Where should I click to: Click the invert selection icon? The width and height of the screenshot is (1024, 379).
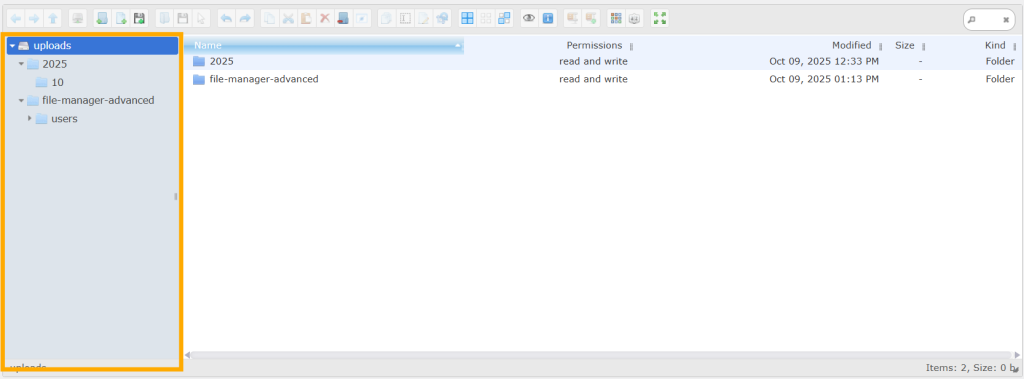(x=504, y=19)
